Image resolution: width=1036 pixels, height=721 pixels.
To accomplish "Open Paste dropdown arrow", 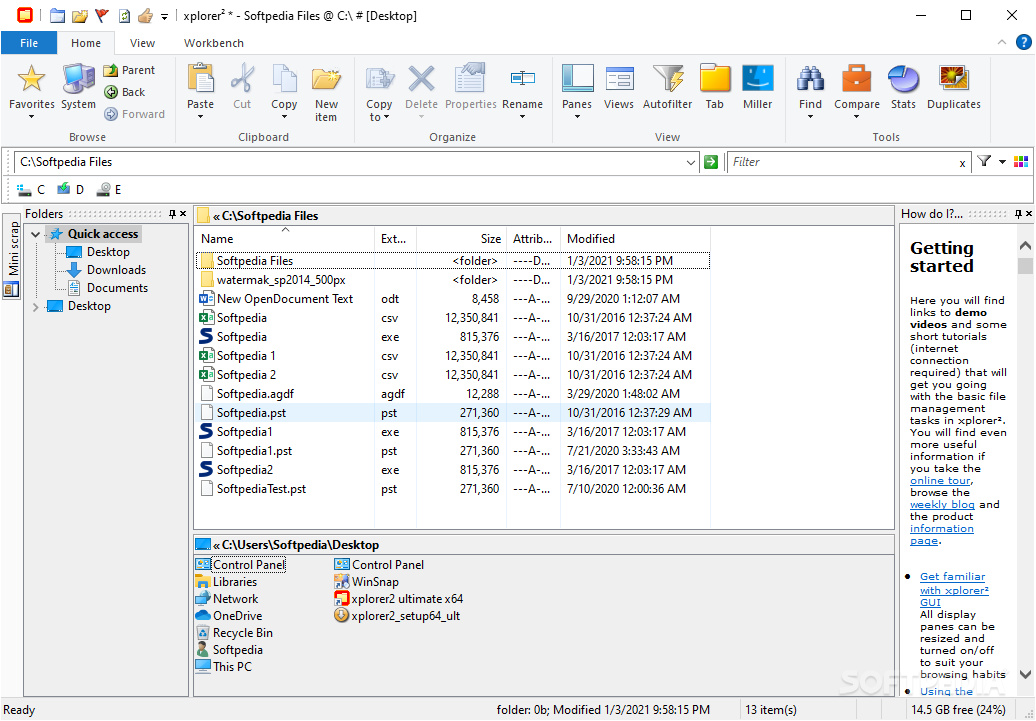I will (200, 117).
